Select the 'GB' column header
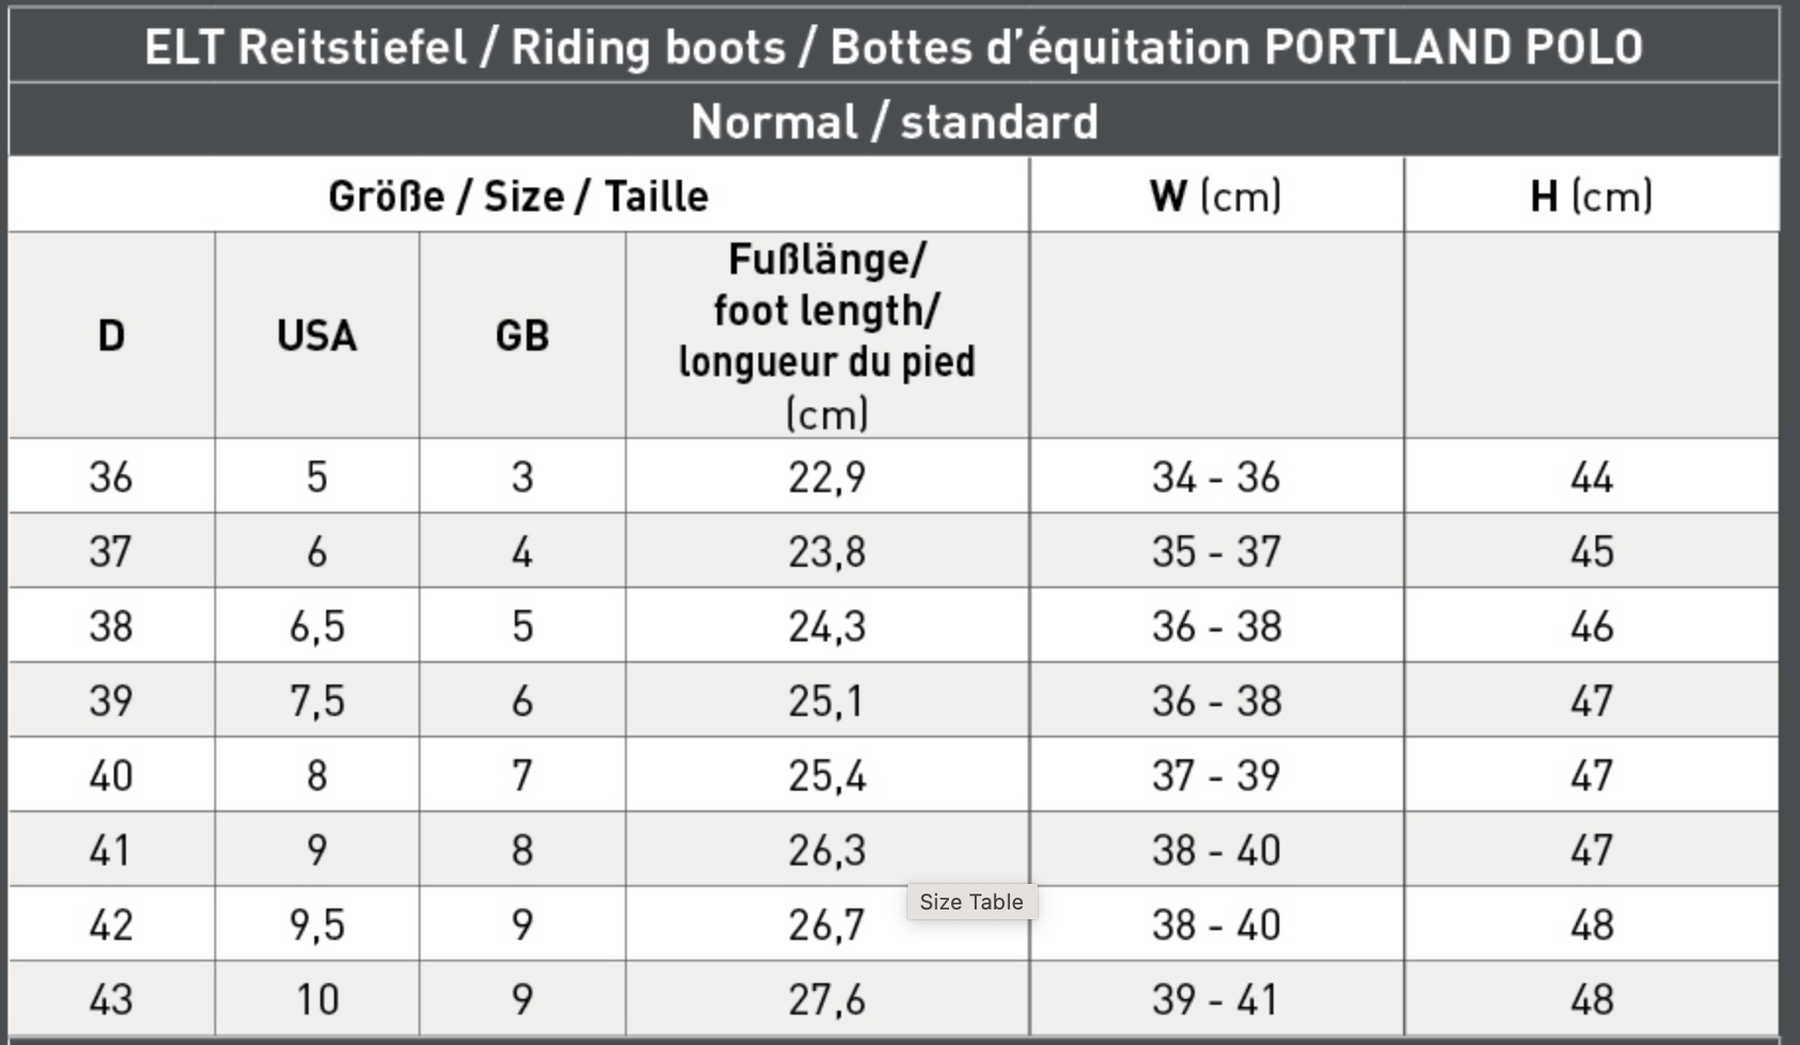The height and width of the screenshot is (1045, 1800). (522, 335)
